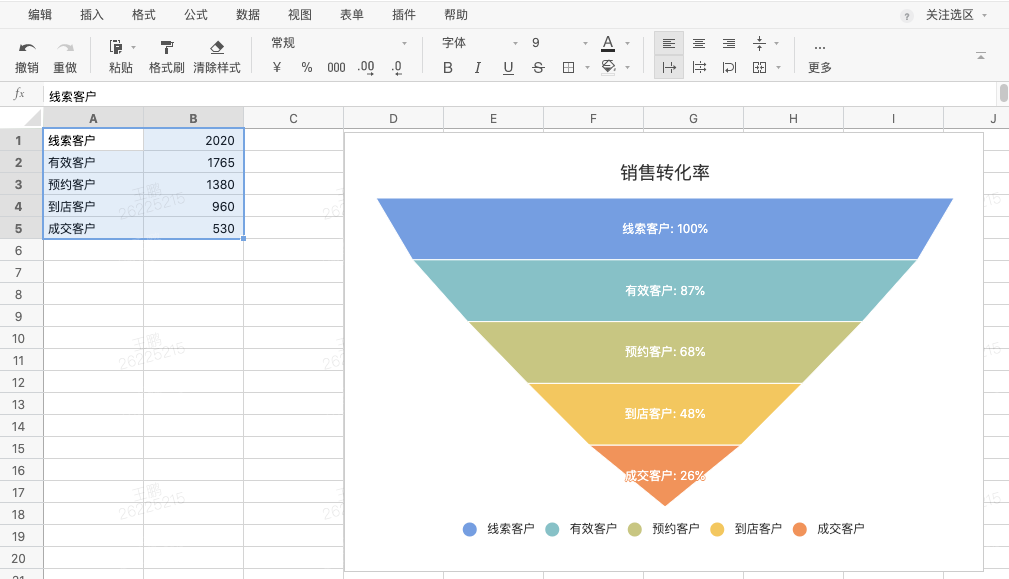Click the undo (撤销) arrow icon
The image size is (1009, 579).
point(27,48)
